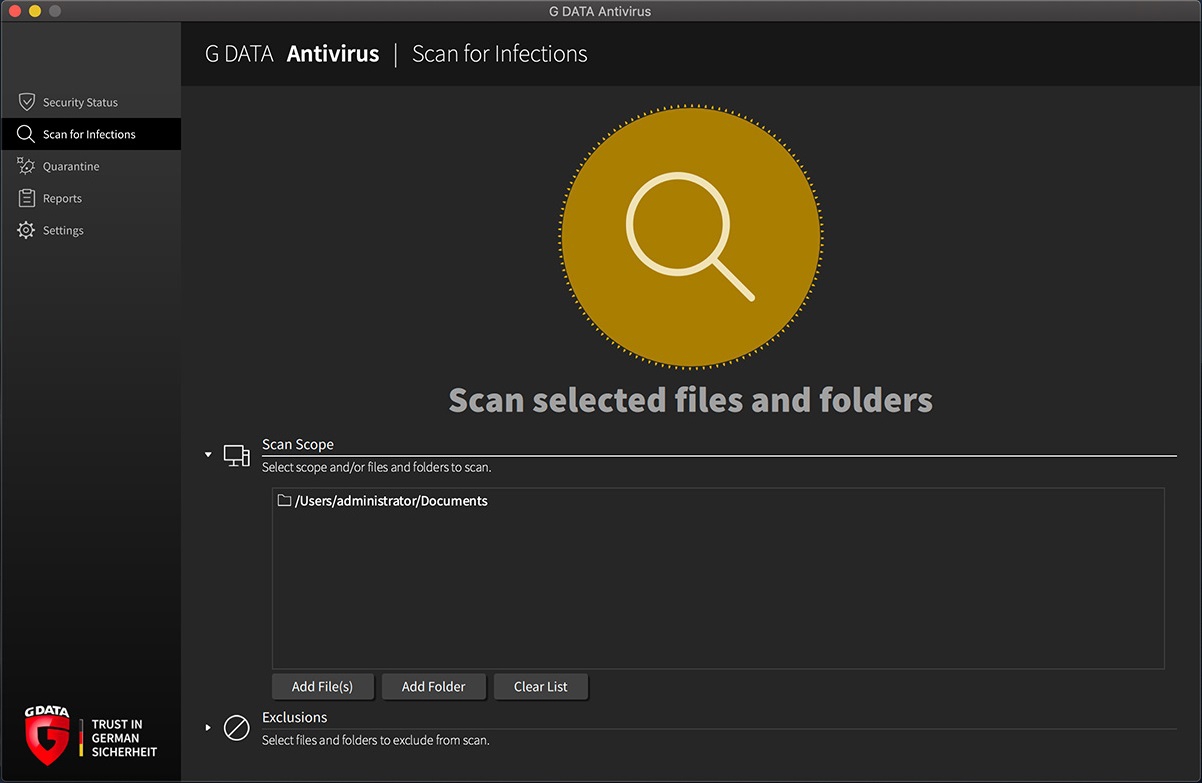
Task: Start scan with large yellow magnifier button
Action: click(690, 237)
